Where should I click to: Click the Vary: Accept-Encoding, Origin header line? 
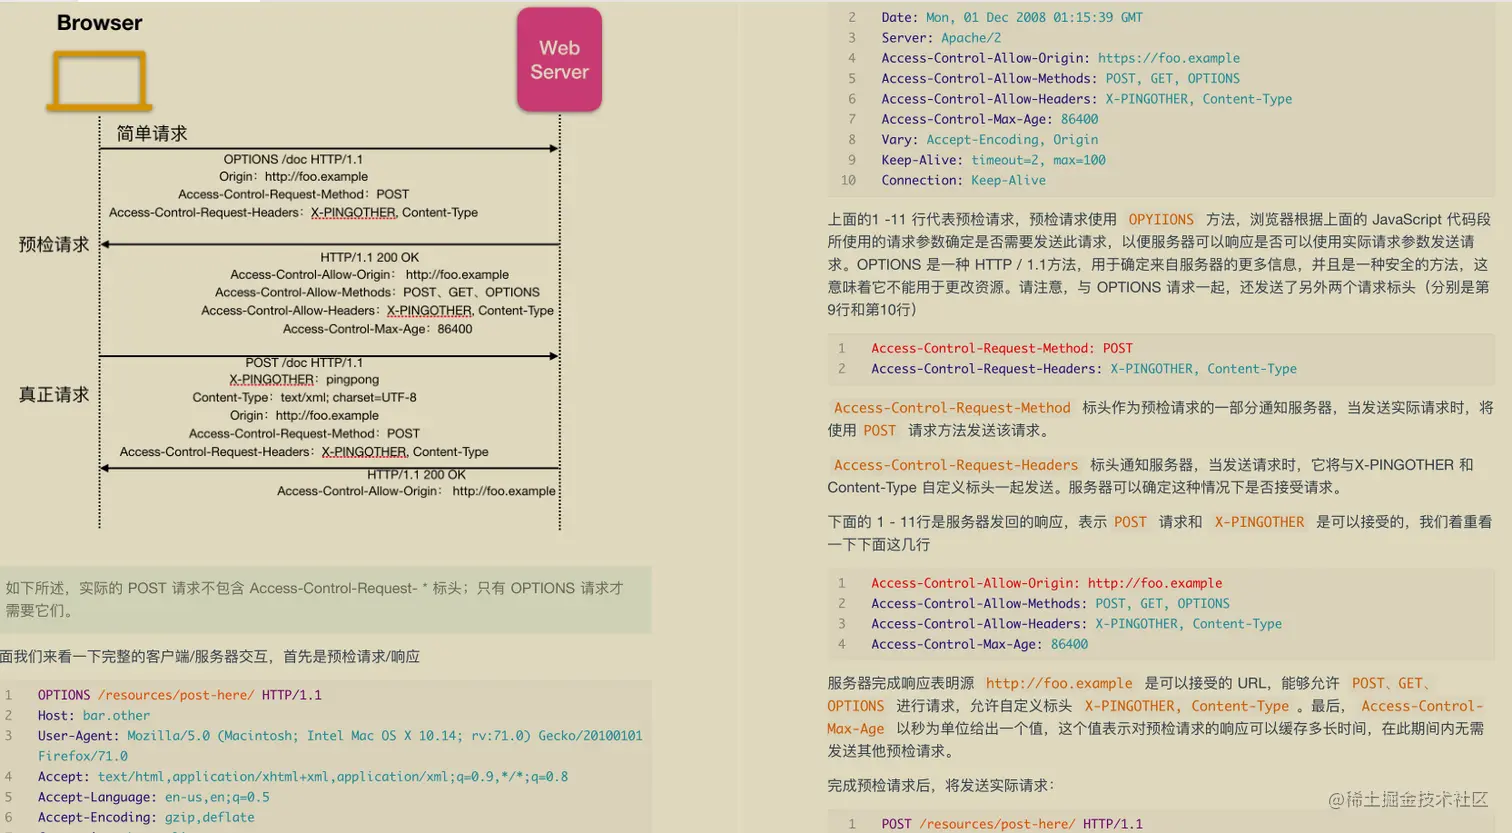[x=978, y=139]
